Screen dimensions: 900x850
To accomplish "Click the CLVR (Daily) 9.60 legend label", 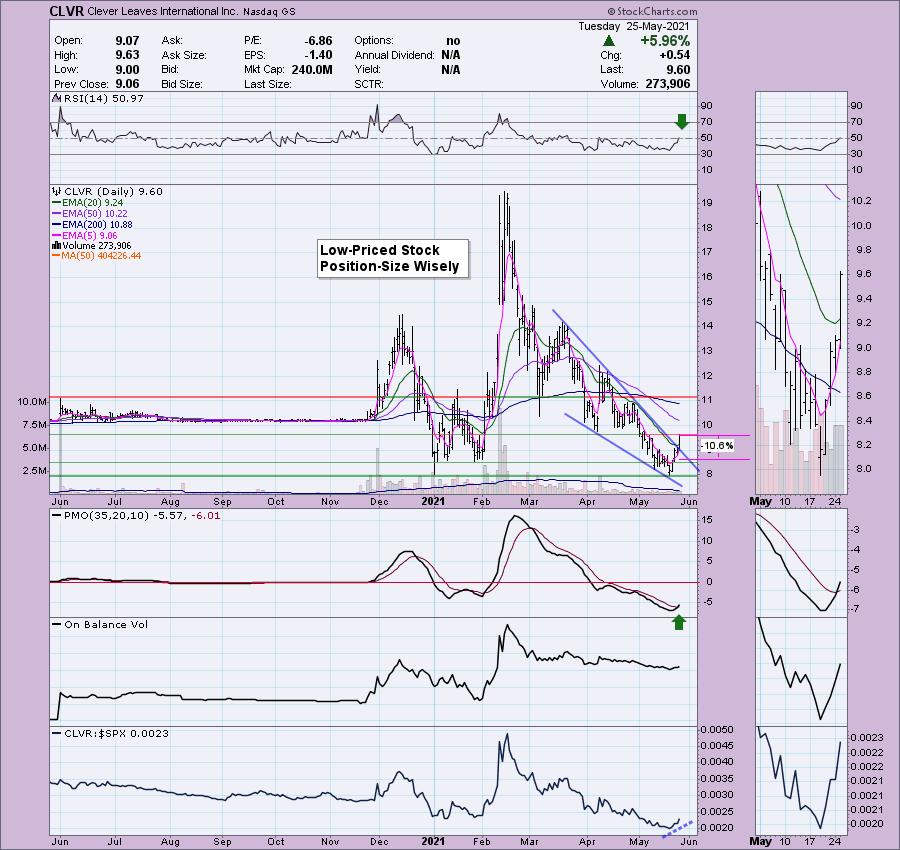I will (x=114, y=192).
